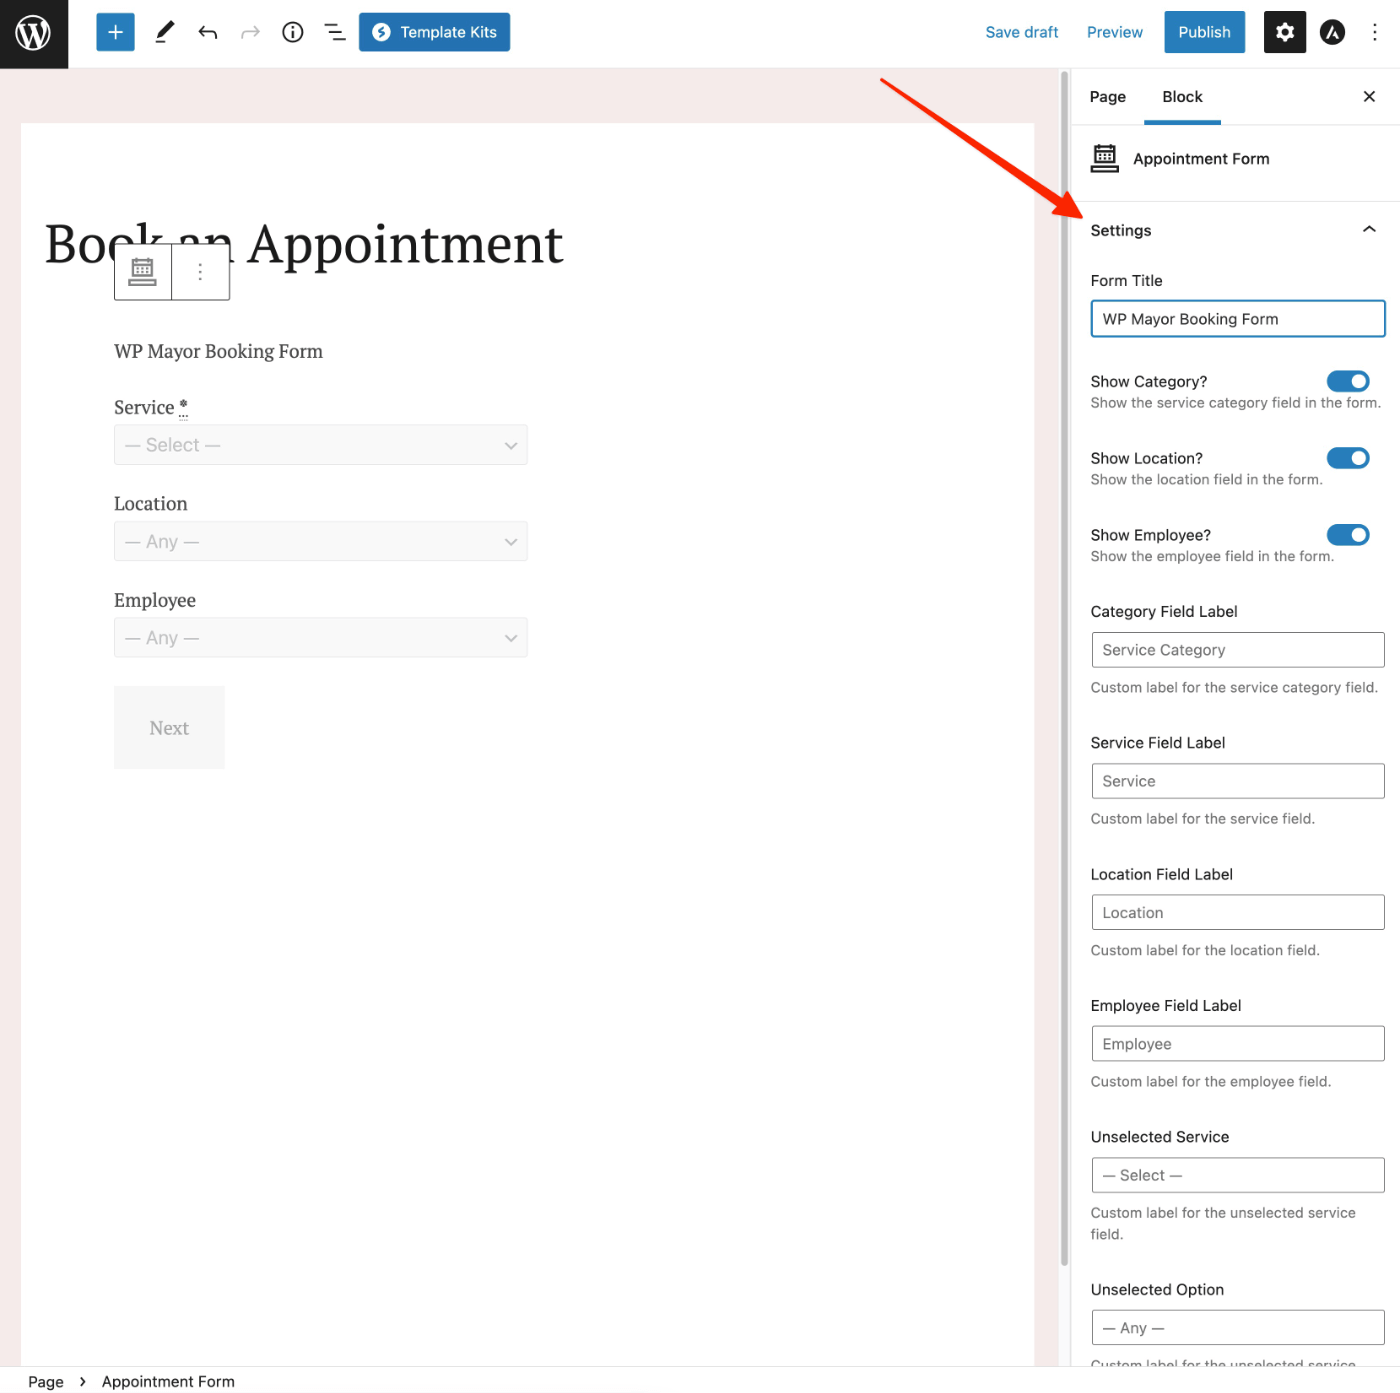1400x1393 pixels.
Task: Close the settings sidebar
Action: click(x=1369, y=96)
